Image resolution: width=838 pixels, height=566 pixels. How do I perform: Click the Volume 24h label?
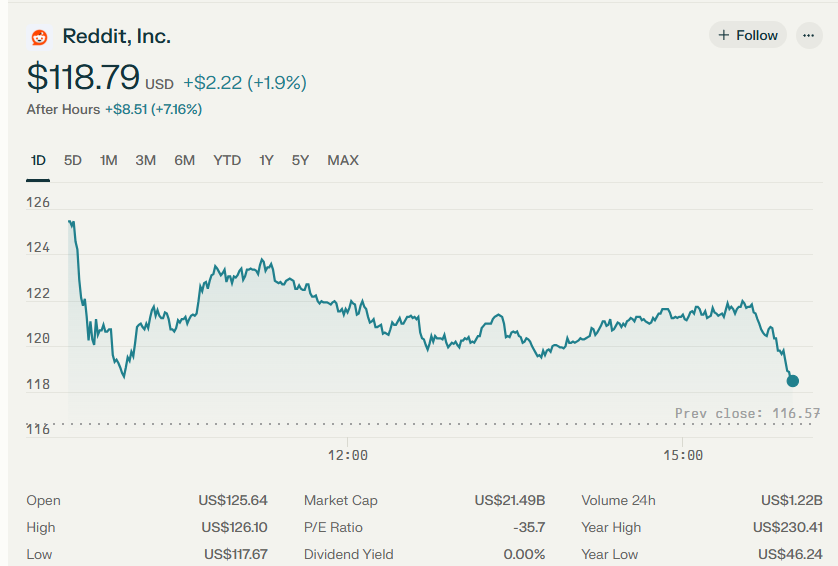click(618, 500)
